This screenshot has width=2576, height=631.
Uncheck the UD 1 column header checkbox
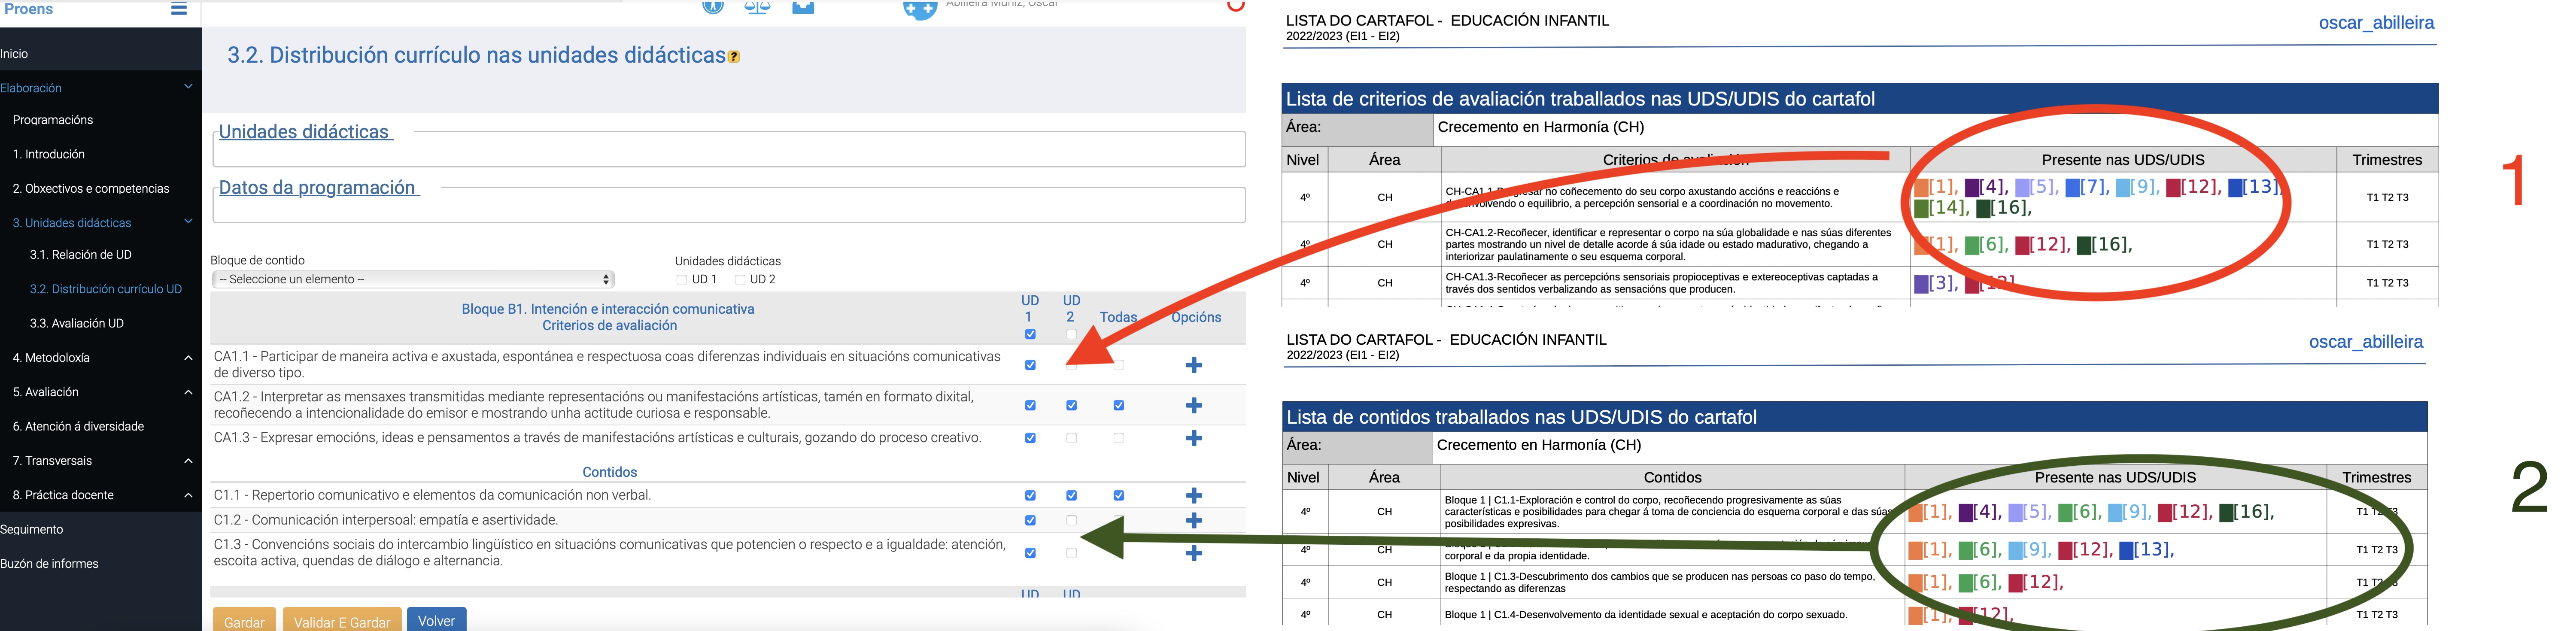1030,334
